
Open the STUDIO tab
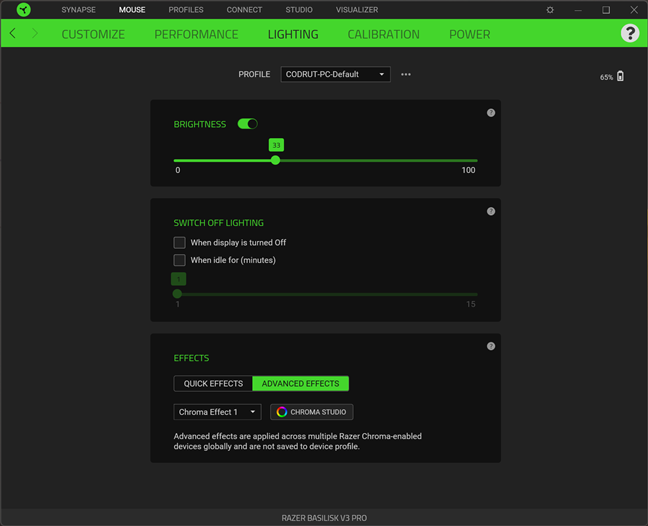(299, 10)
